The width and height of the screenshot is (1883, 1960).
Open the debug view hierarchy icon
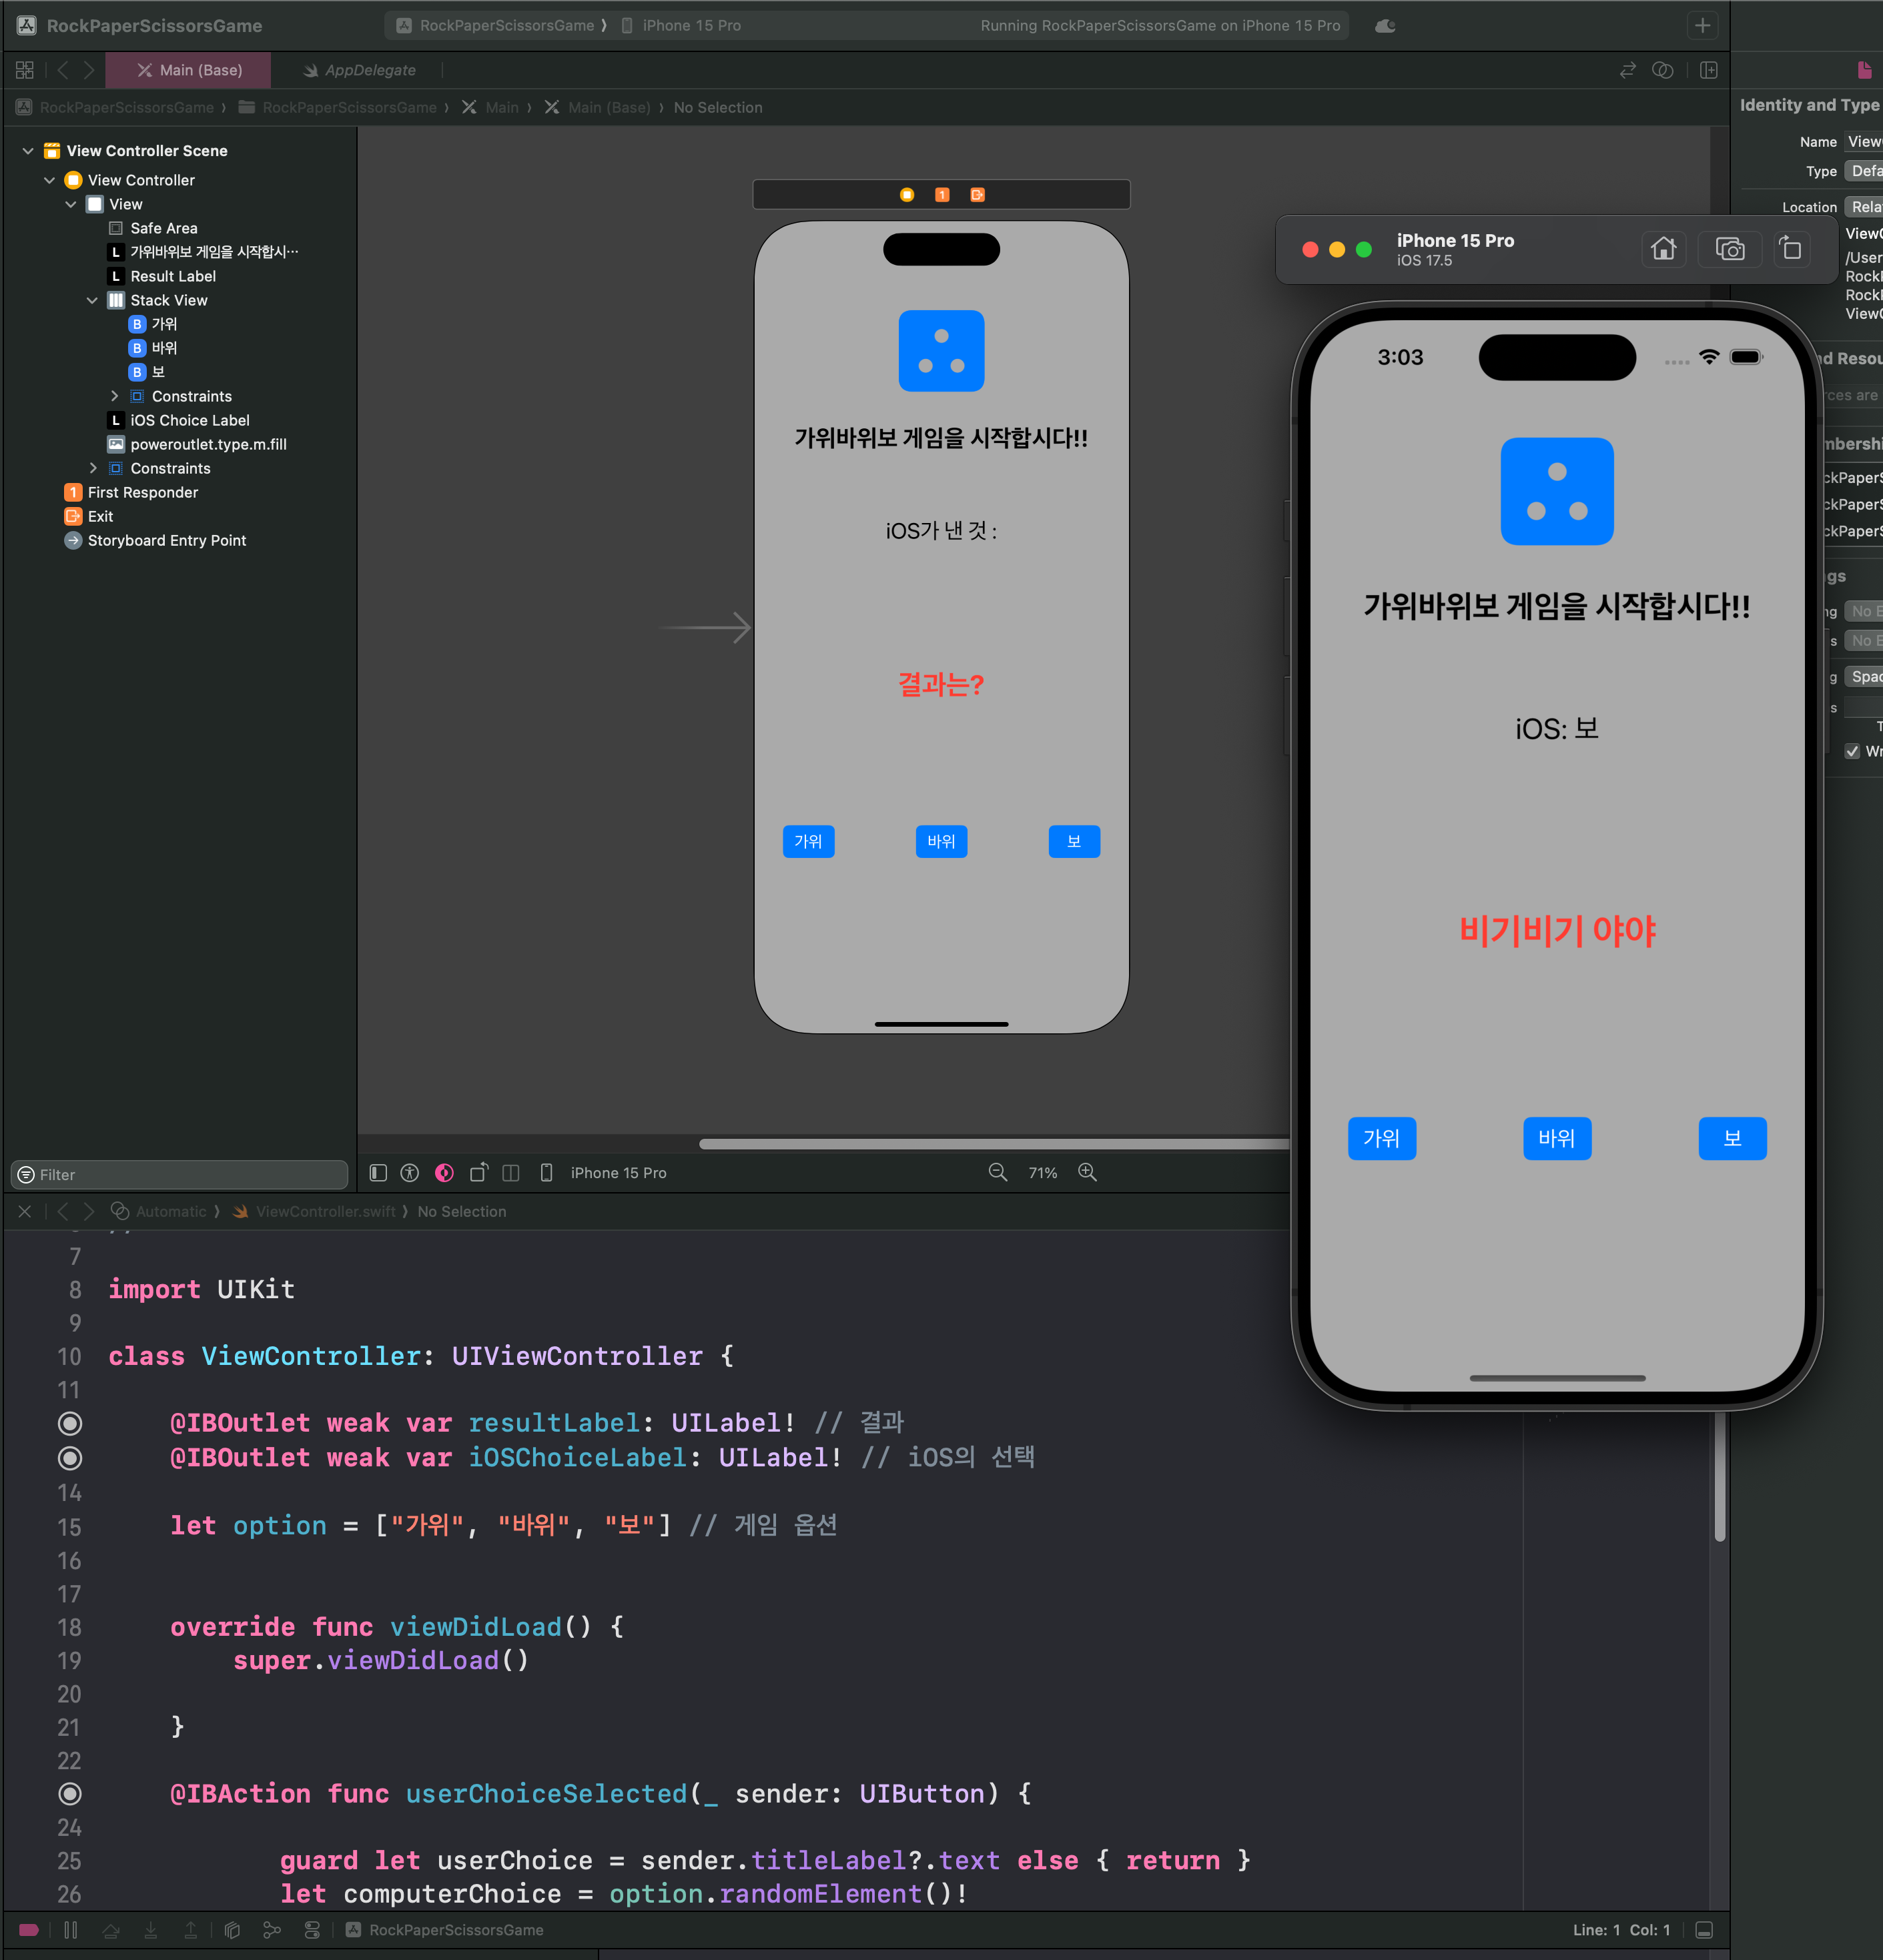click(x=232, y=1930)
